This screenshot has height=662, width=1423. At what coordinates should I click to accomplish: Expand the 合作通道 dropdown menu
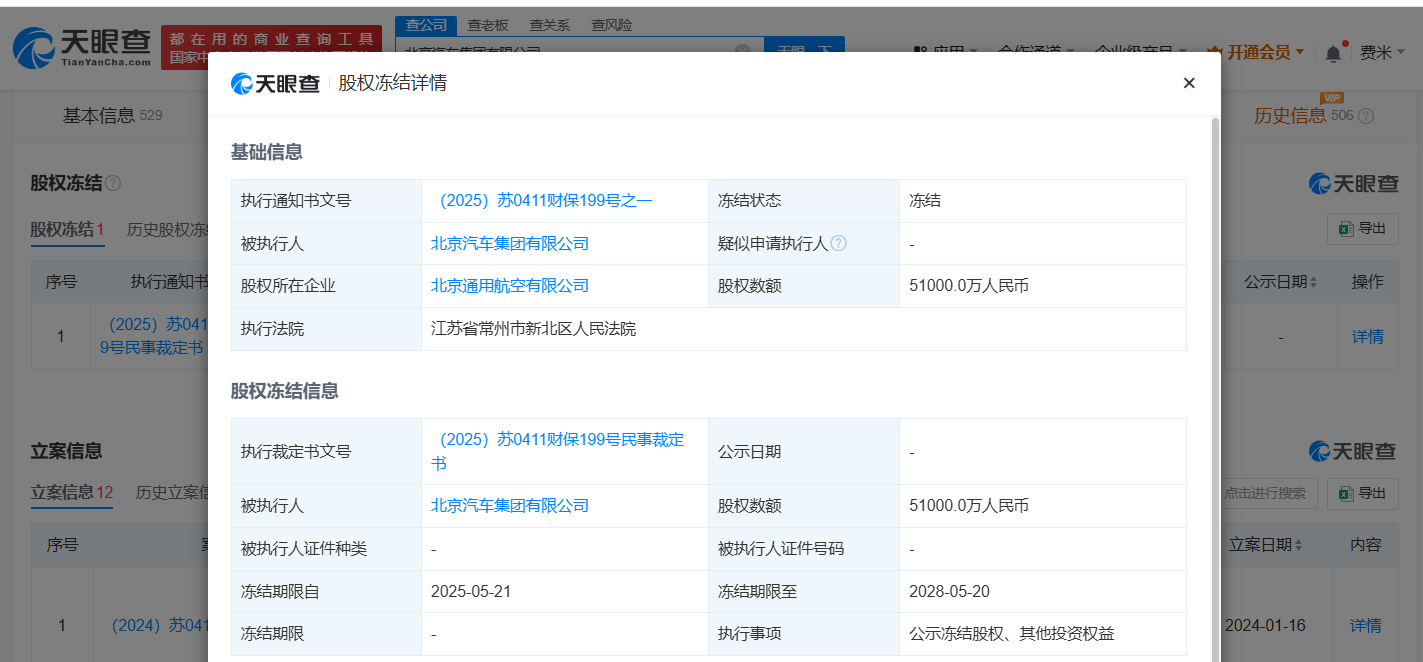point(1037,52)
